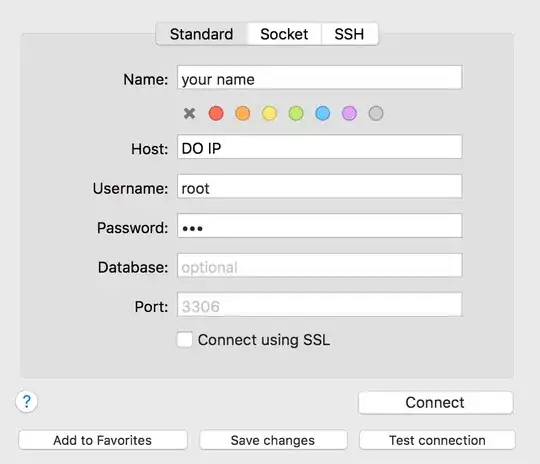Screen dimensions: 540x464
Task: Click the Connect button
Action: coord(436,402)
